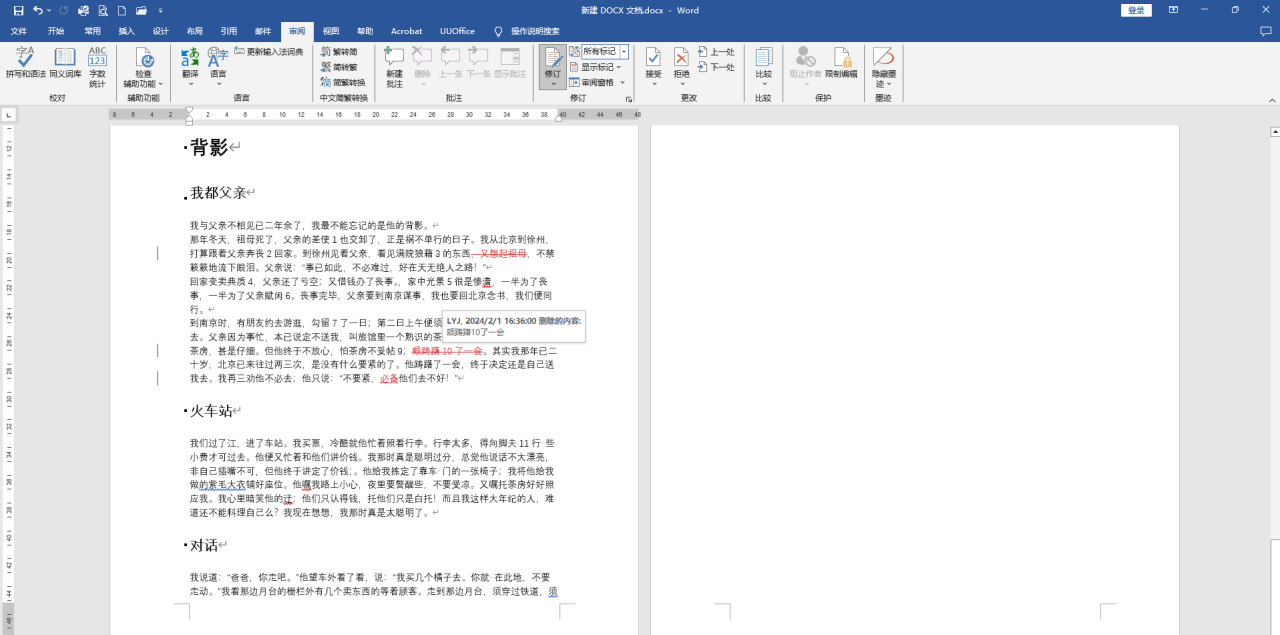The image size is (1280, 635).
Task: Go to previous comment 上一条
Action: 451,62
